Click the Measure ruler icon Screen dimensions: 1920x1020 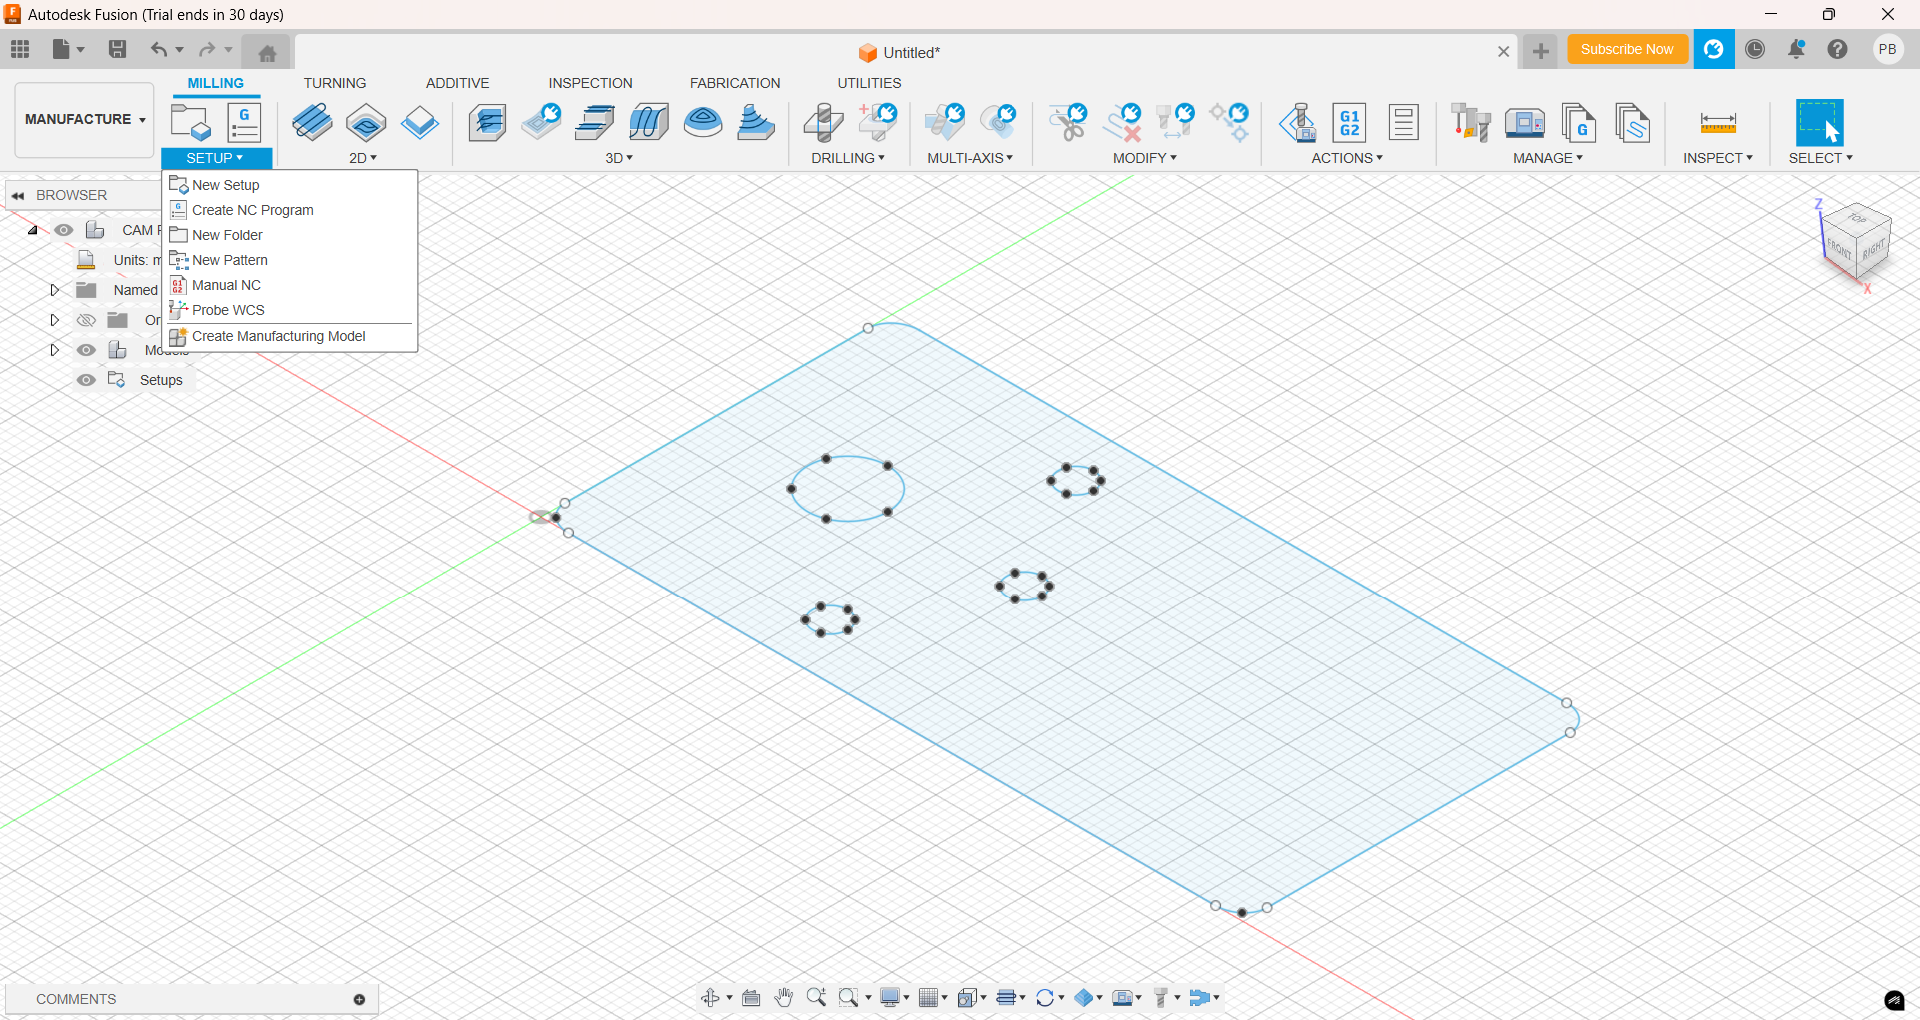[1718, 122]
